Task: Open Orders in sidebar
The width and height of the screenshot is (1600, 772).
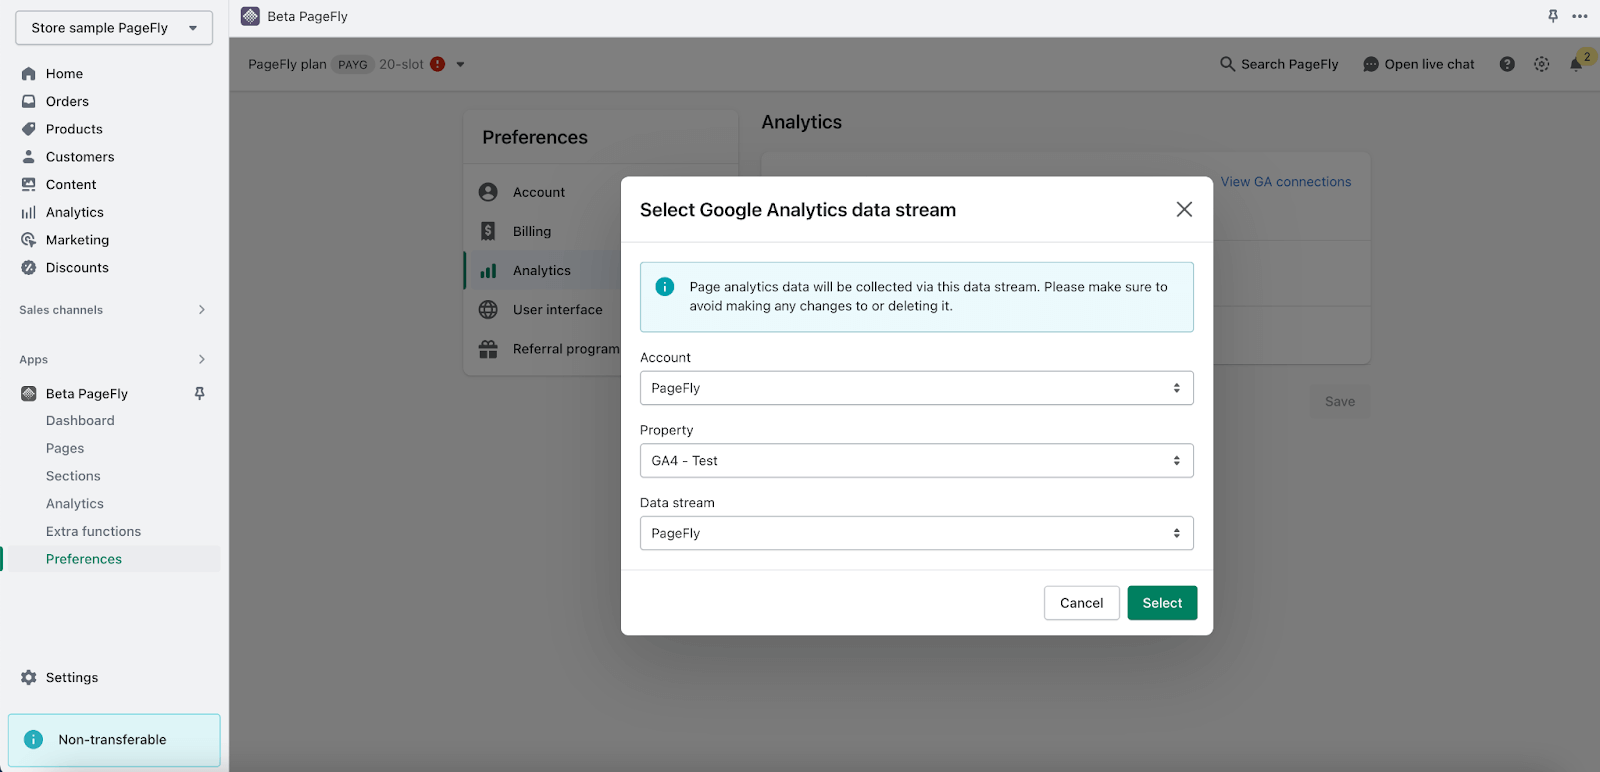Action: click(x=67, y=101)
